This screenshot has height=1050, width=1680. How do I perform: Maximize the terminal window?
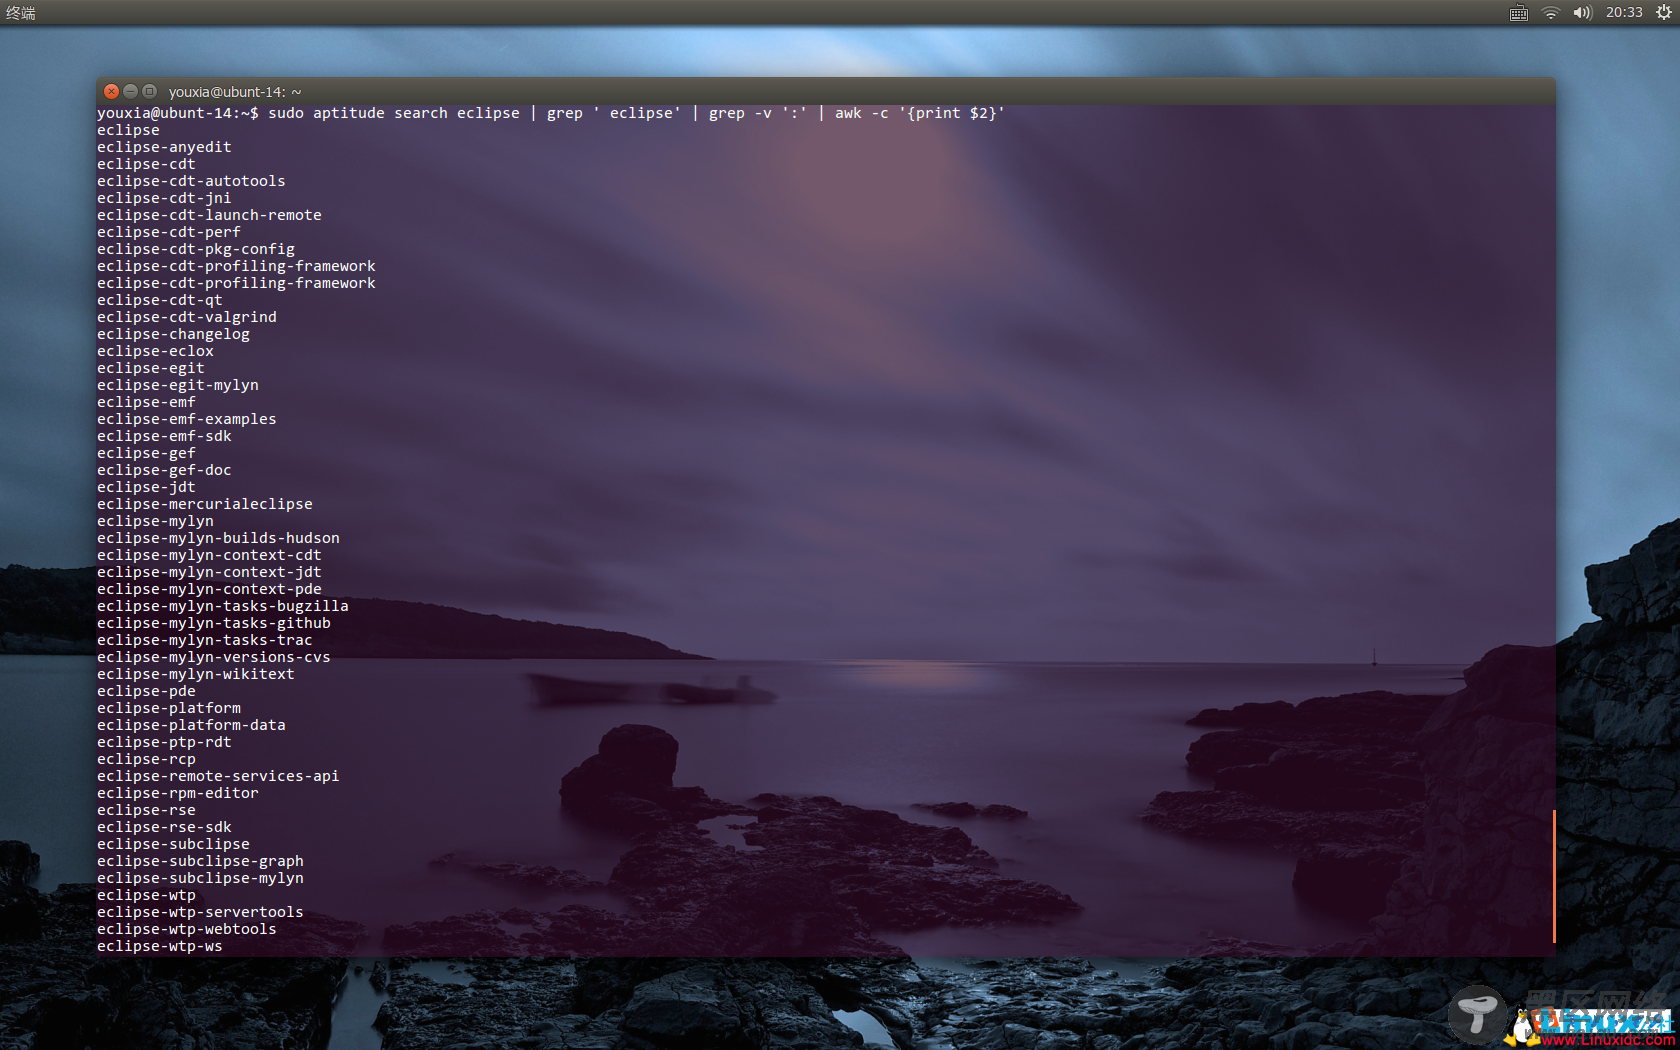(149, 91)
